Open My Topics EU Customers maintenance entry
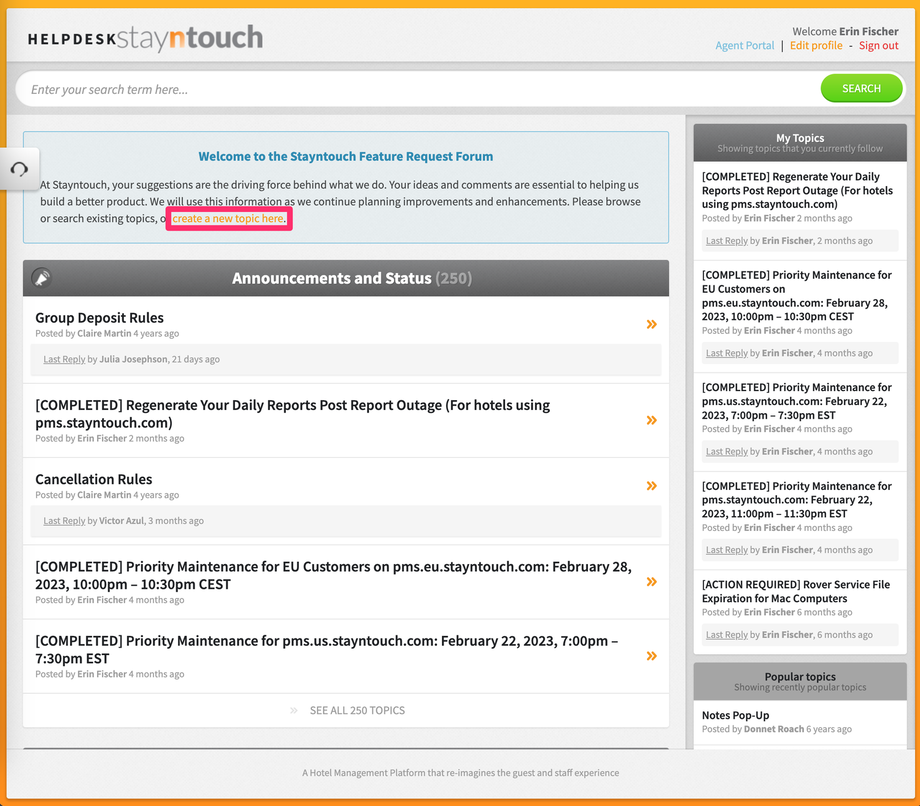The width and height of the screenshot is (920, 806). tap(797, 296)
